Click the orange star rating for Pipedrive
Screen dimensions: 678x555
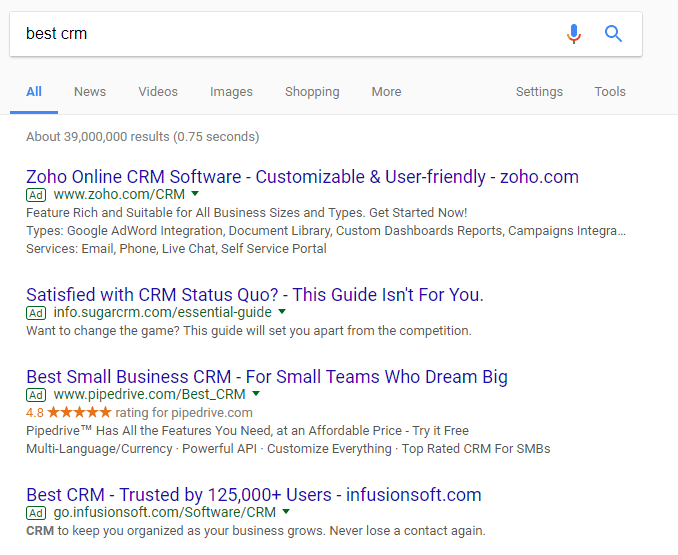(78, 412)
